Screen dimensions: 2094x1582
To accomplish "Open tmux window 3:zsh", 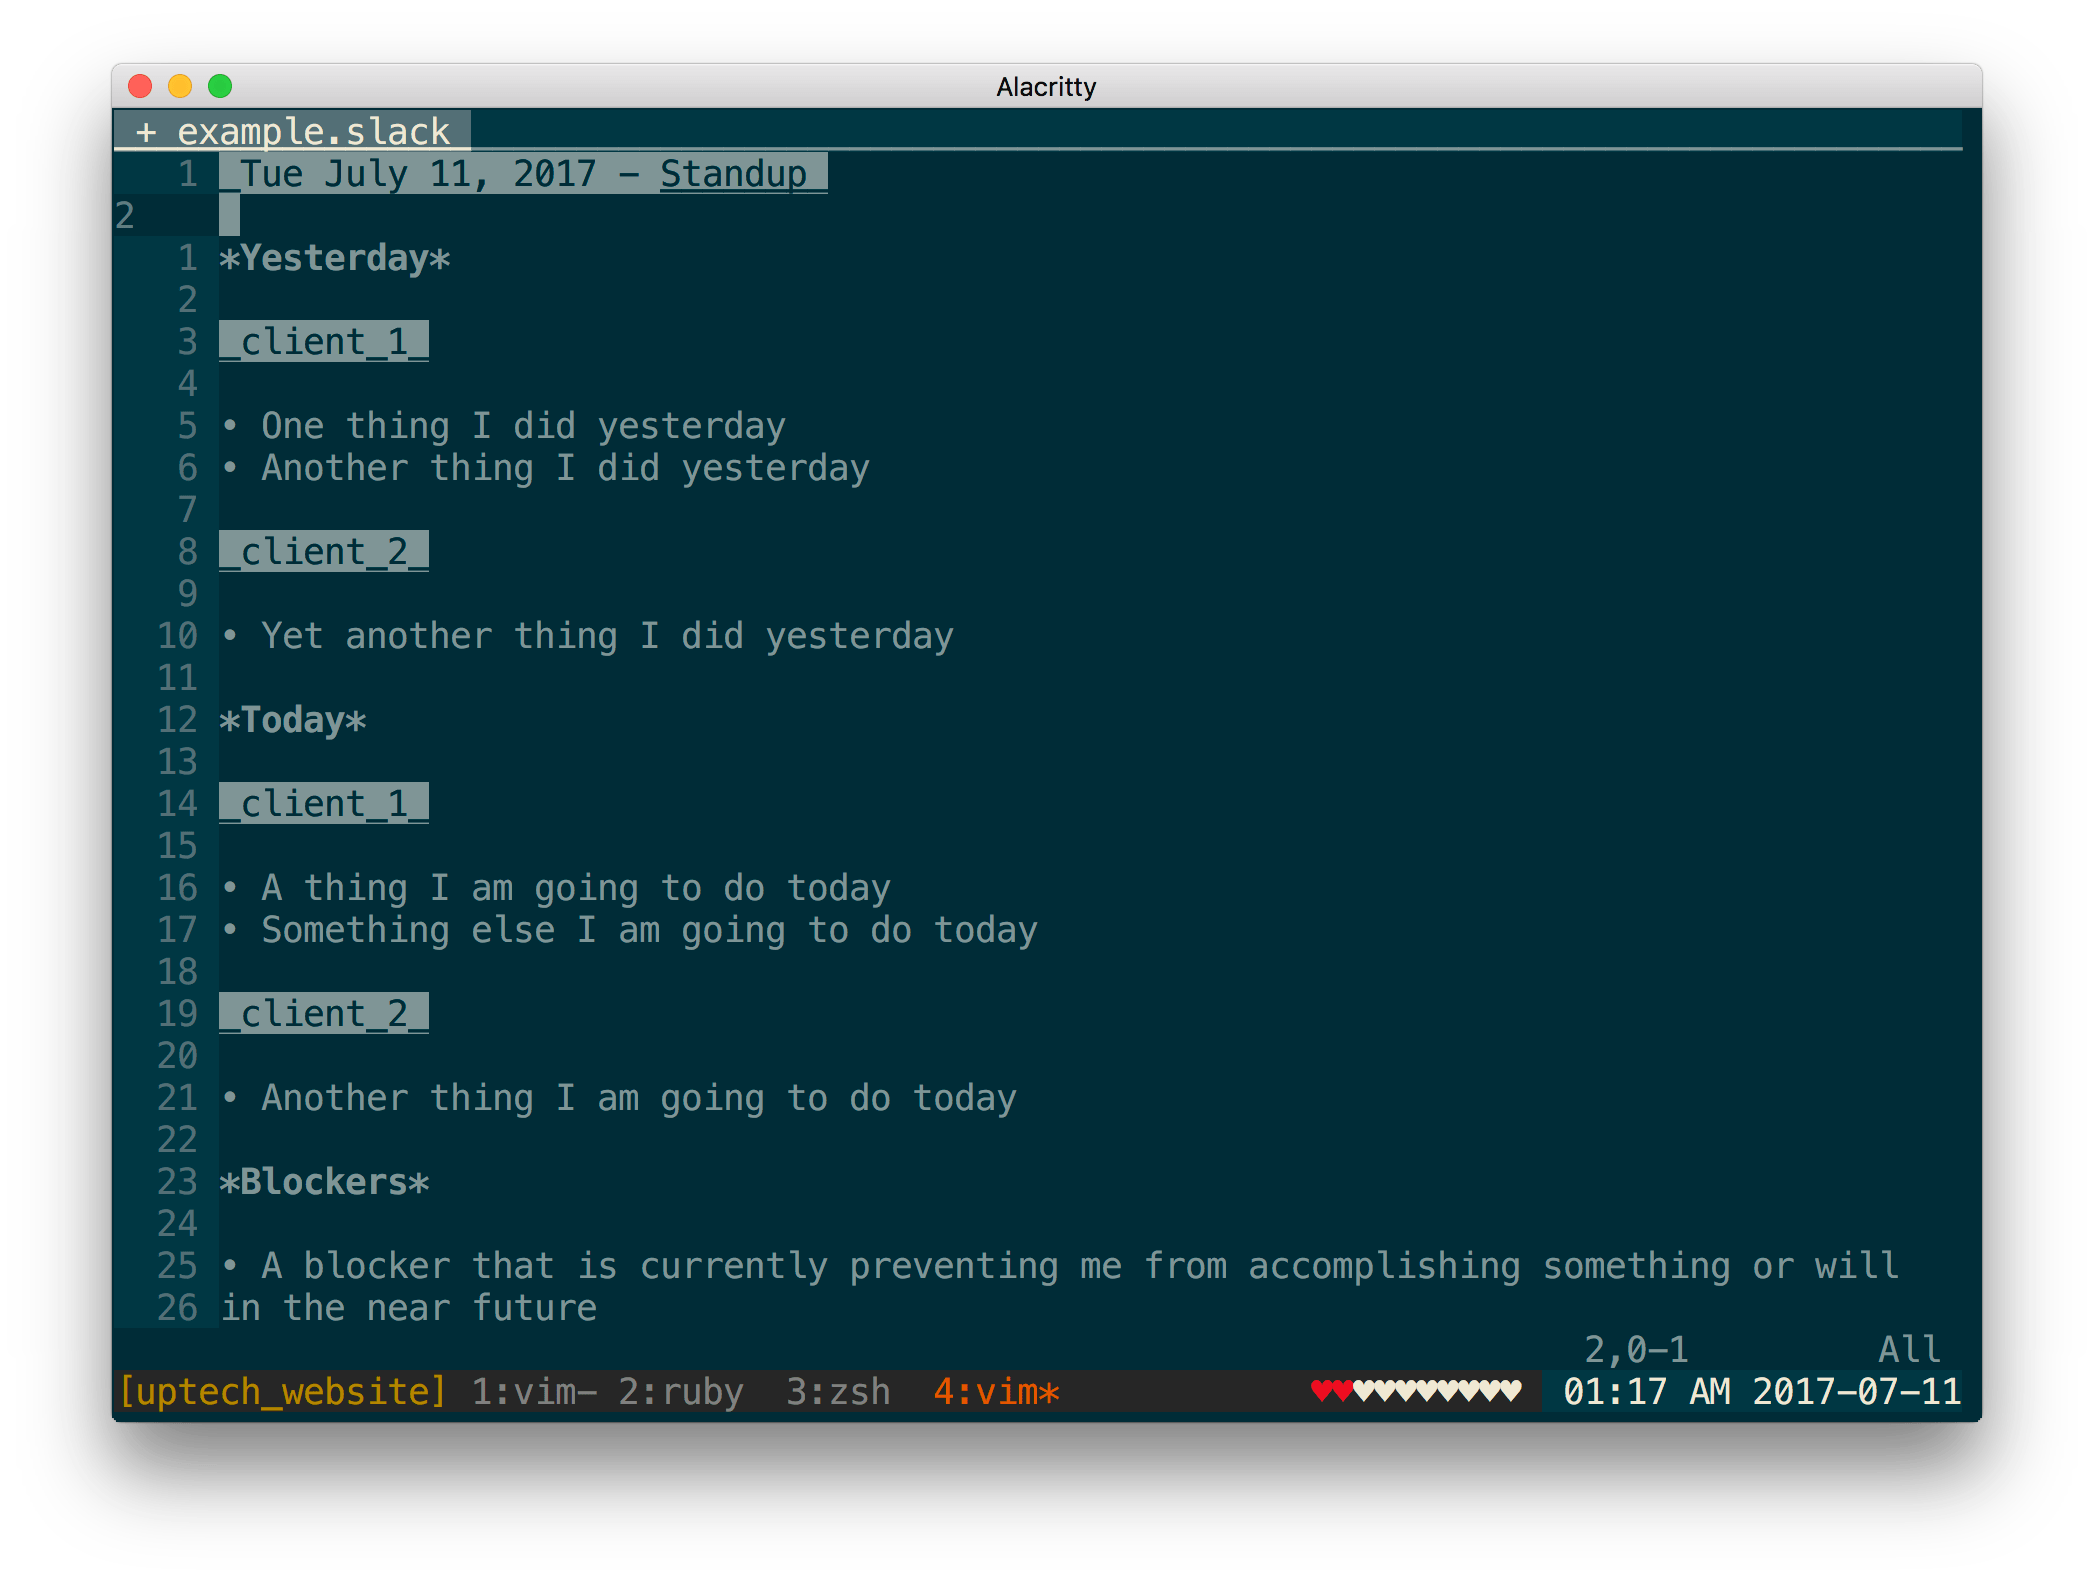I will (838, 1391).
